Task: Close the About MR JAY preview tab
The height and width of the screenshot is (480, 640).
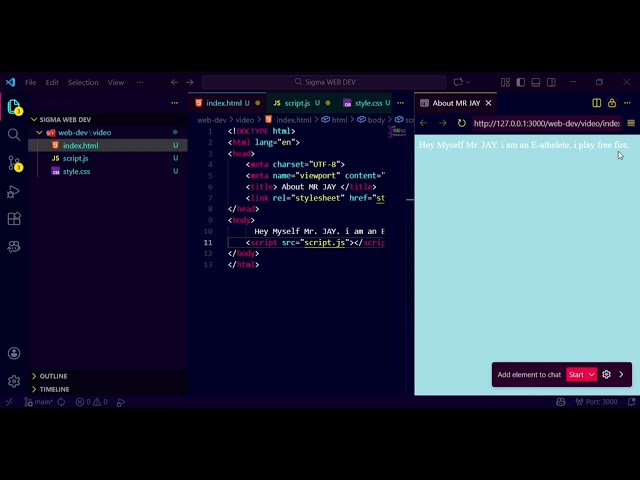Action: click(x=489, y=103)
